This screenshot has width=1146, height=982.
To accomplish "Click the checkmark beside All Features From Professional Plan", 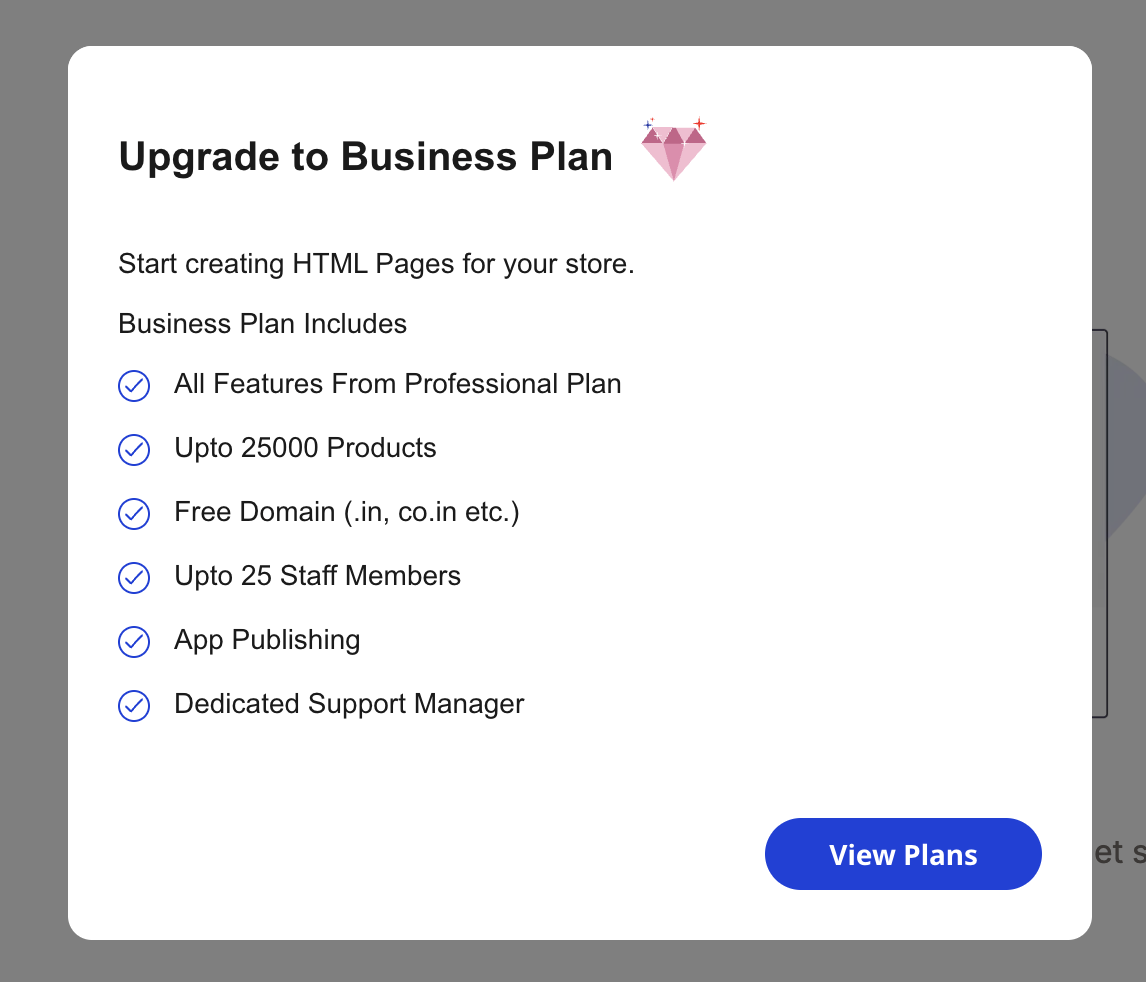I will pyautogui.click(x=134, y=386).
